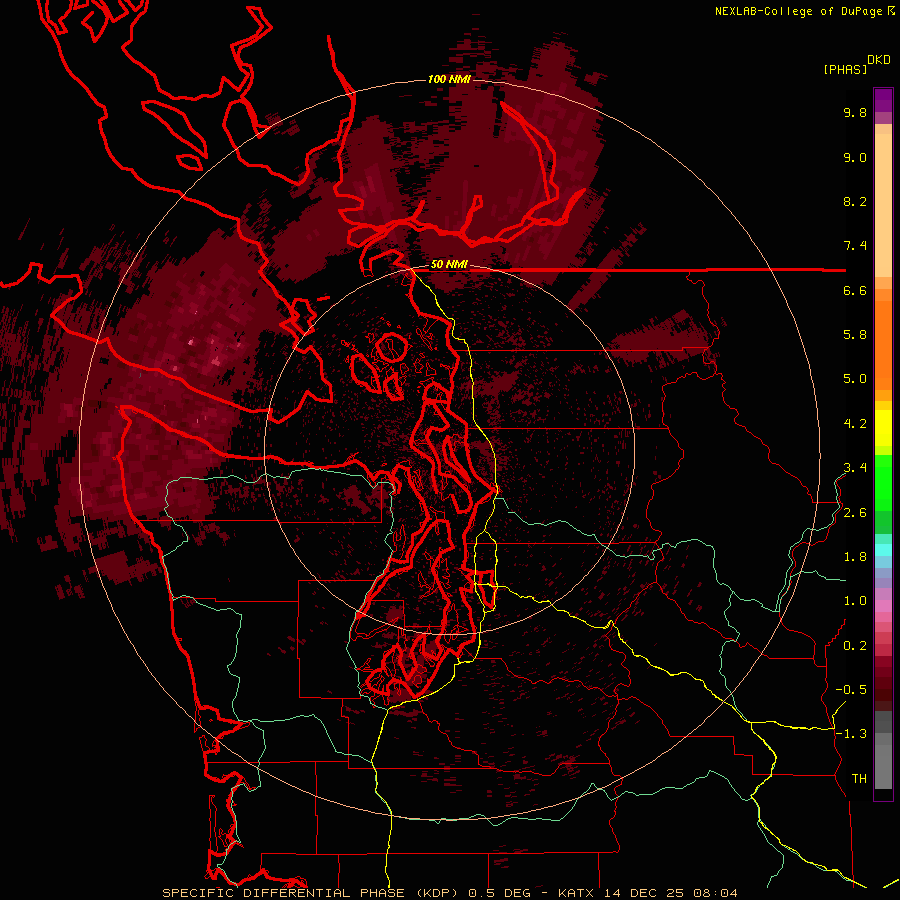Click the 50 NMI range ring label

click(x=449, y=264)
